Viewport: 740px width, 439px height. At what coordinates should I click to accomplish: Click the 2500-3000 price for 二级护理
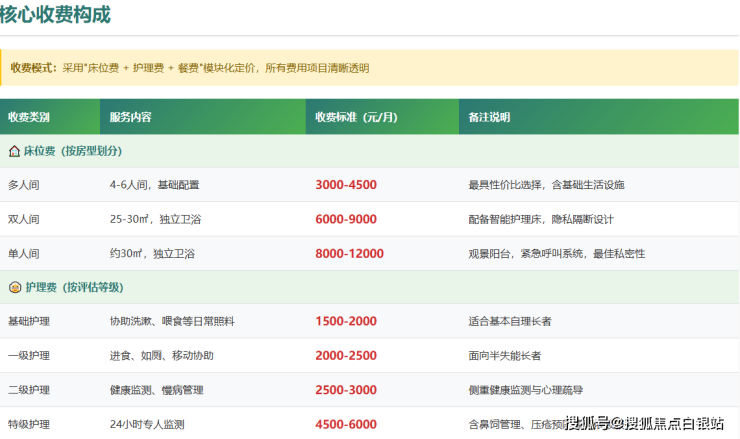[x=345, y=390]
